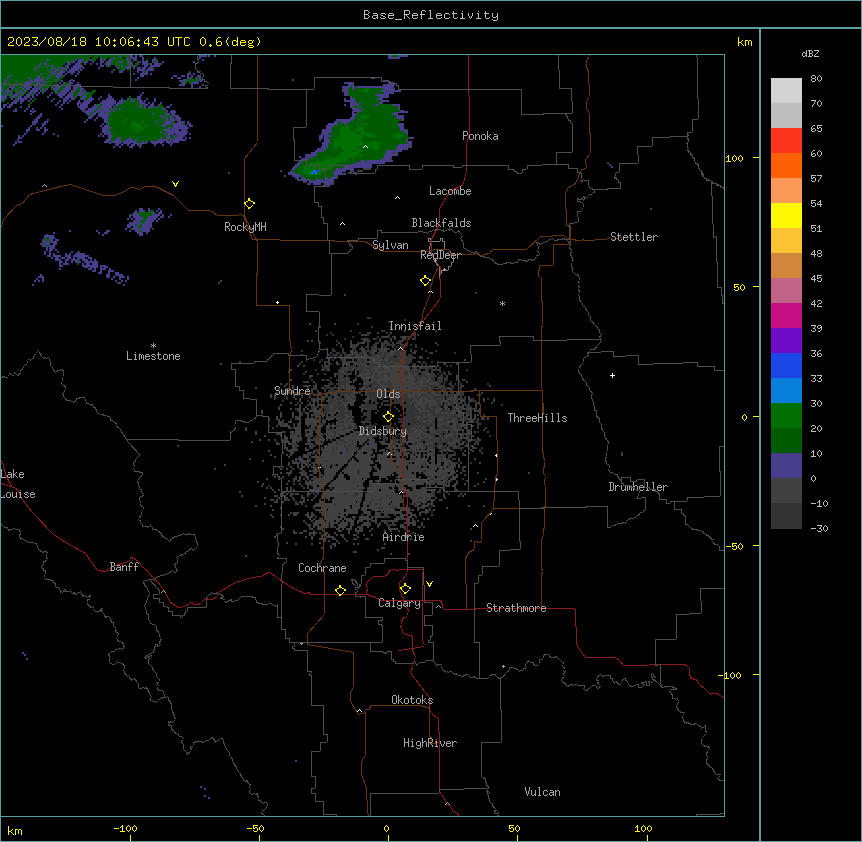This screenshot has width=862, height=842.
Task: Click the asterisk marker east of Innisfail
Action: click(x=502, y=303)
